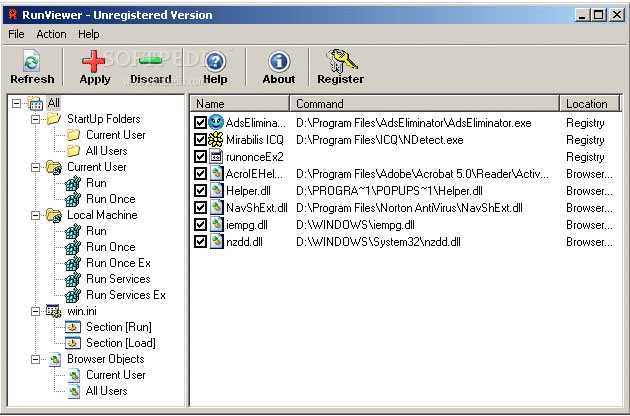Click the folder icon next to All Users under StartUp Folders
Screen dimensions: 630x416
[x=74, y=151]
